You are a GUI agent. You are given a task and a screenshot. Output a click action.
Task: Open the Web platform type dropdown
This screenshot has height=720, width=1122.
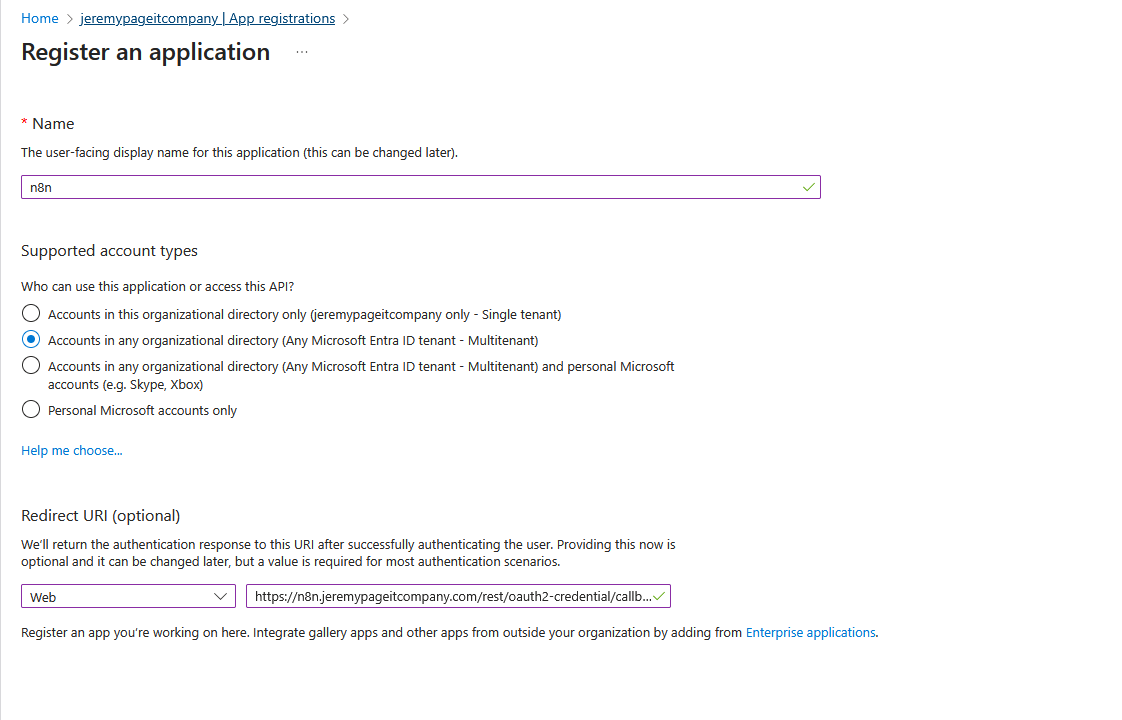tap(129, 597)
